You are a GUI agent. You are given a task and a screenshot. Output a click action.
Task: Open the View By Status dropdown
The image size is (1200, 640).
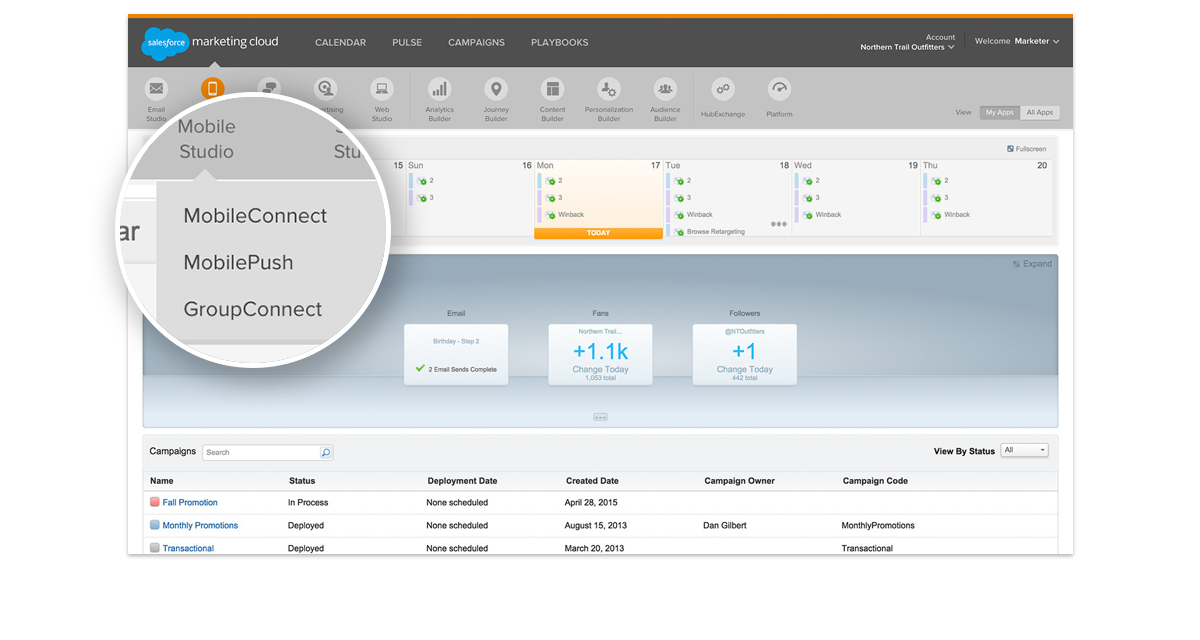coord(1025,451)
